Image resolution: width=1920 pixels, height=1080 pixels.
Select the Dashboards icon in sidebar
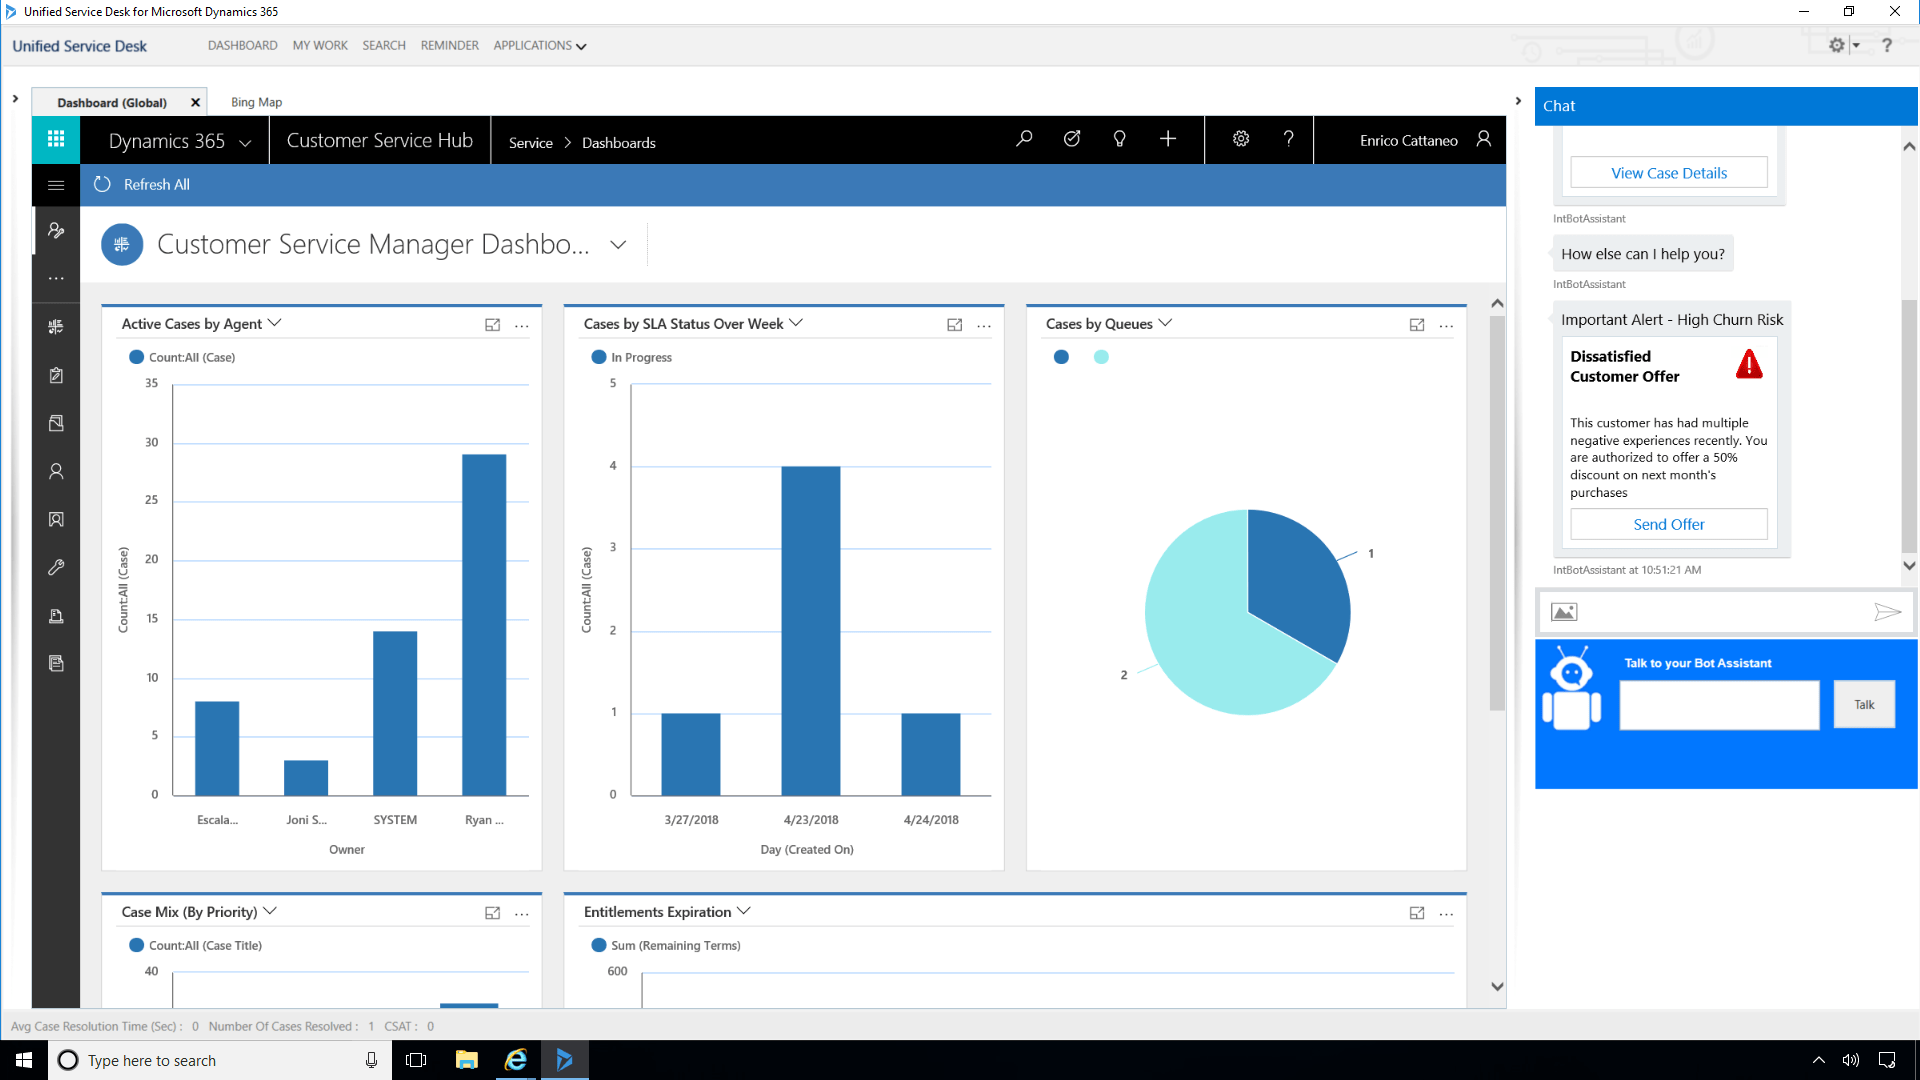tap(56, 327)
